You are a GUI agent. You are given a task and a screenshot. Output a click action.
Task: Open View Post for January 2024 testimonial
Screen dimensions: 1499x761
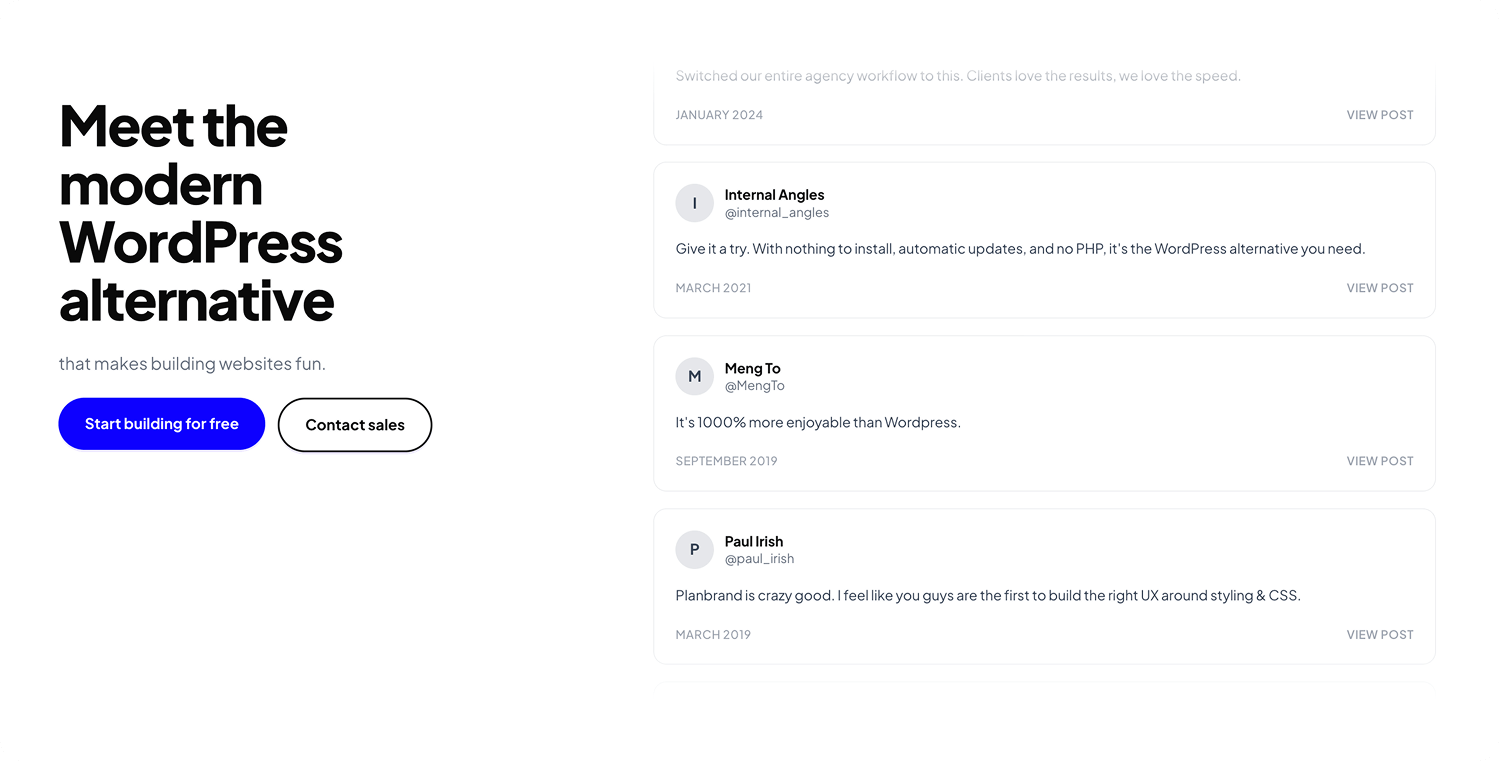(x=1379, y=115)
